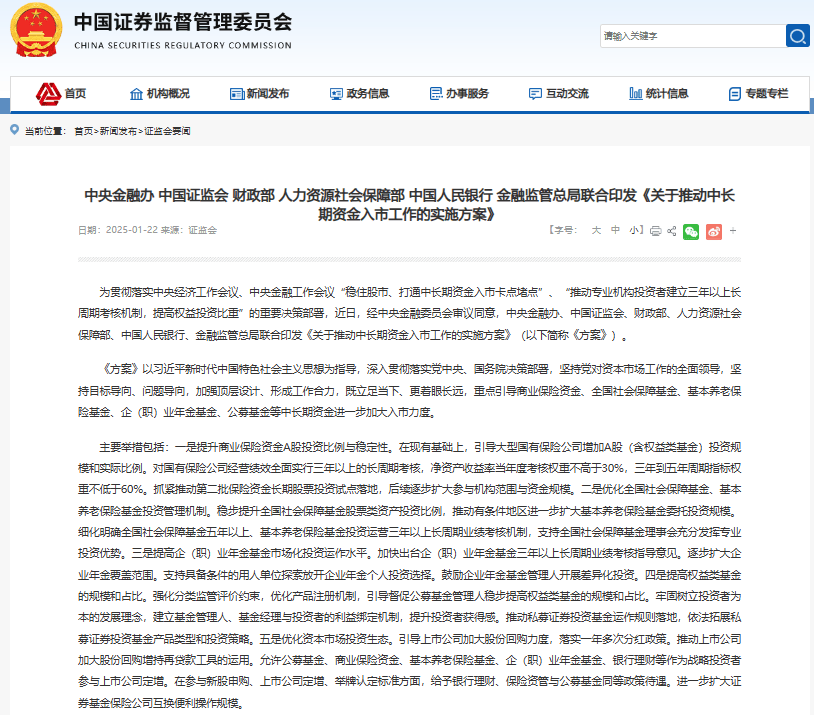Set article font size to 小
The height and width of the screenshot is (715, 814).
(x=635, y=231)
